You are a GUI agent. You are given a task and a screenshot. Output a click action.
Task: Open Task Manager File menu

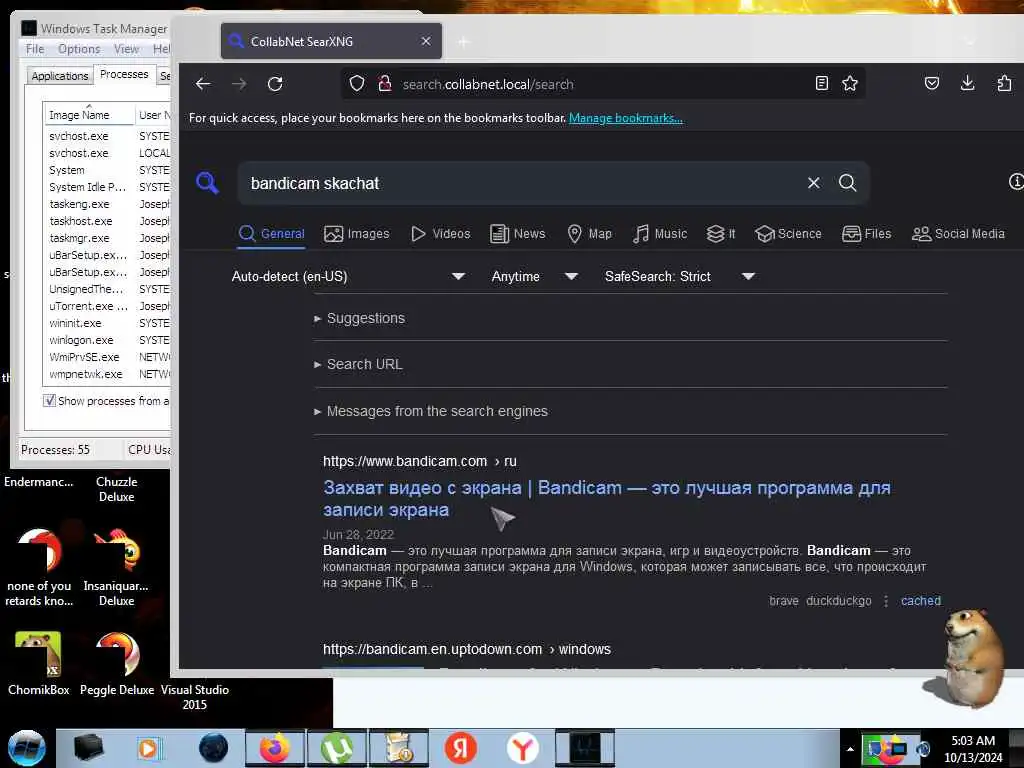(x=35, y=49)
